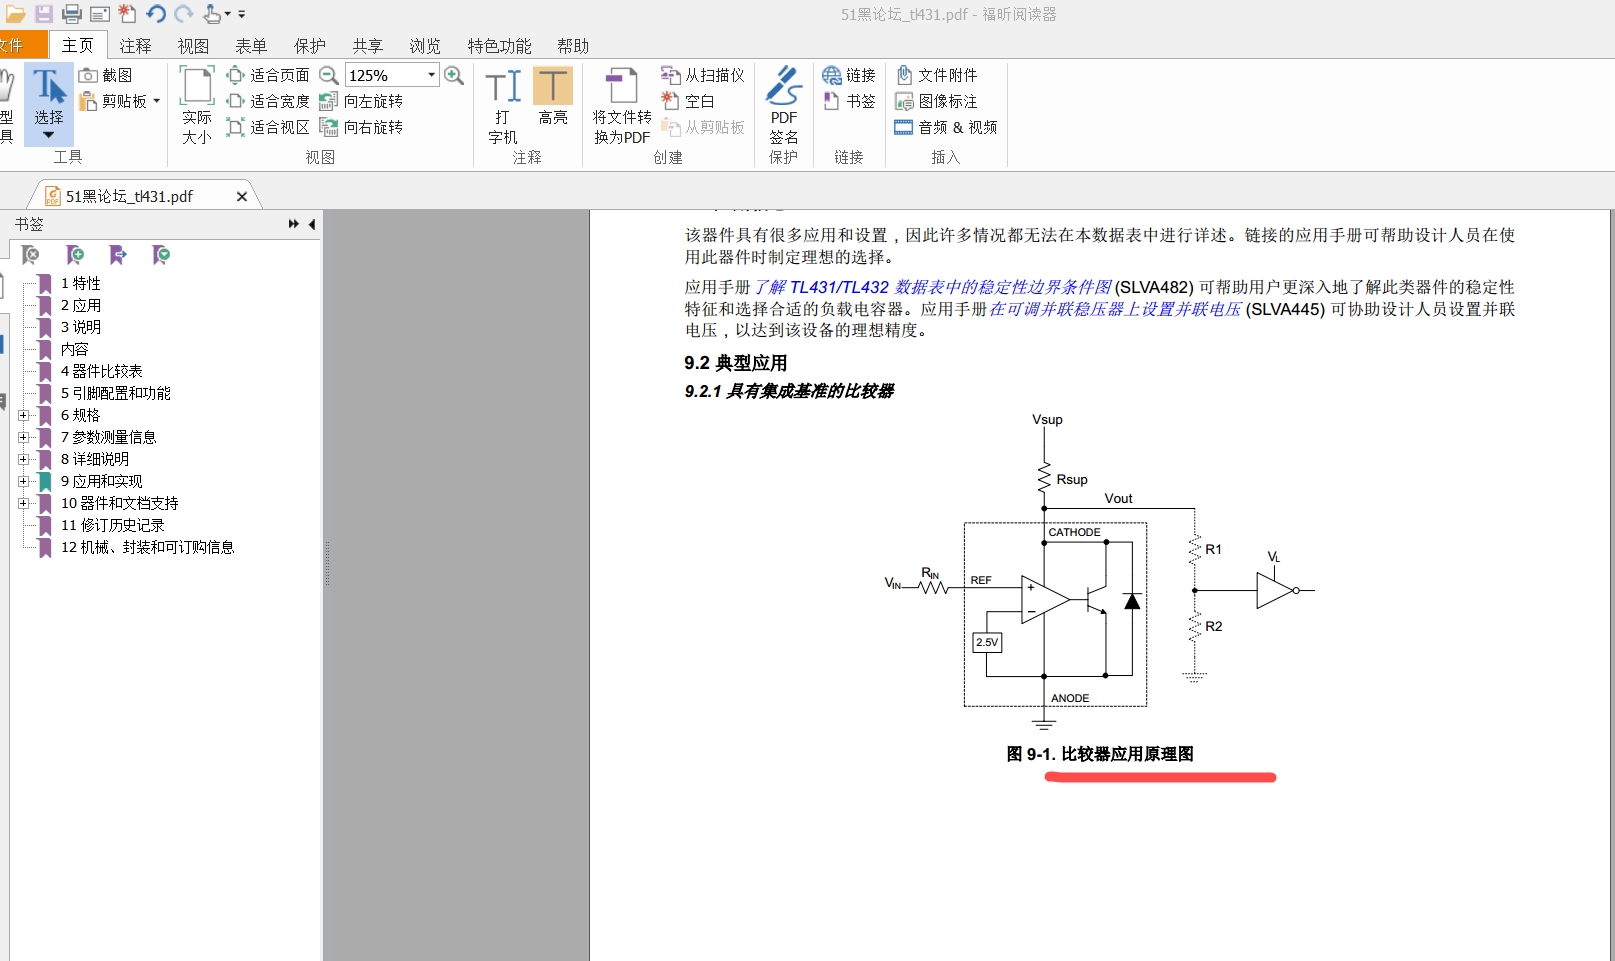
Task: Click 音频 & 视频 insert option
Action: [x=946, y=127]
